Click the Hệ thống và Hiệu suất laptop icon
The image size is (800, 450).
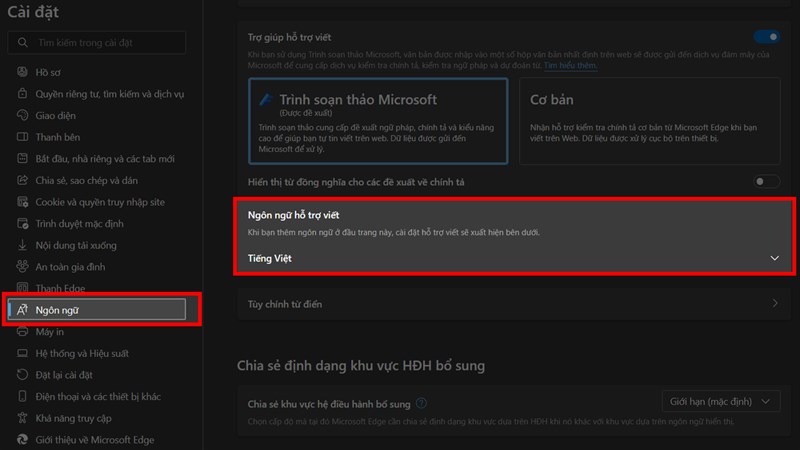point(22,353)
